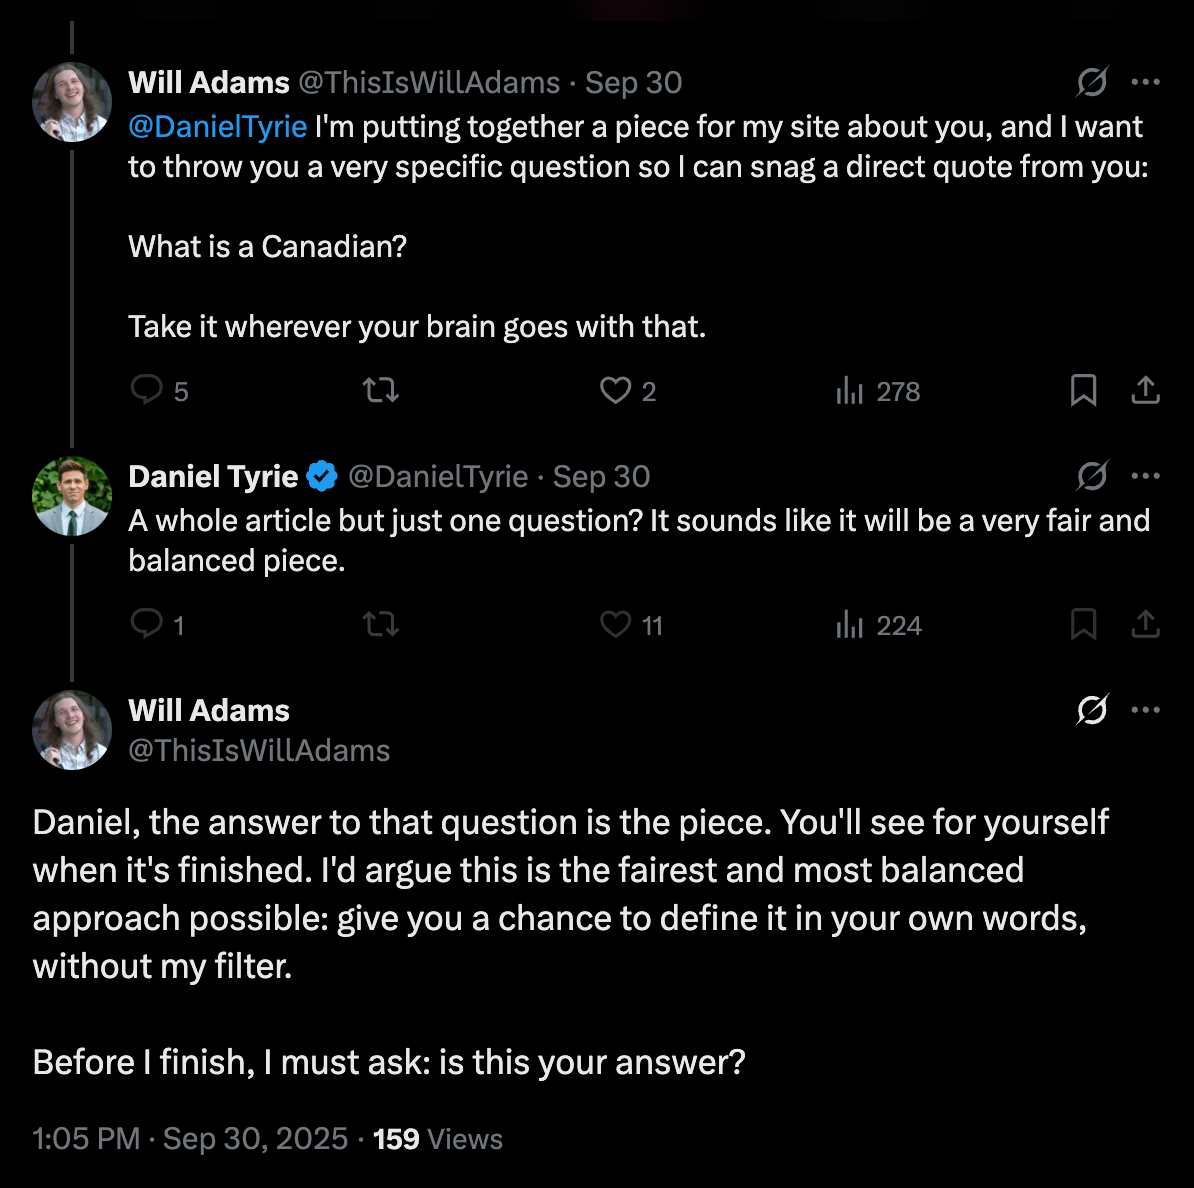Share Daniel Tyrie's reply
The width and height of the screenshot is (1194, 1188).
tap(1145, 625)
